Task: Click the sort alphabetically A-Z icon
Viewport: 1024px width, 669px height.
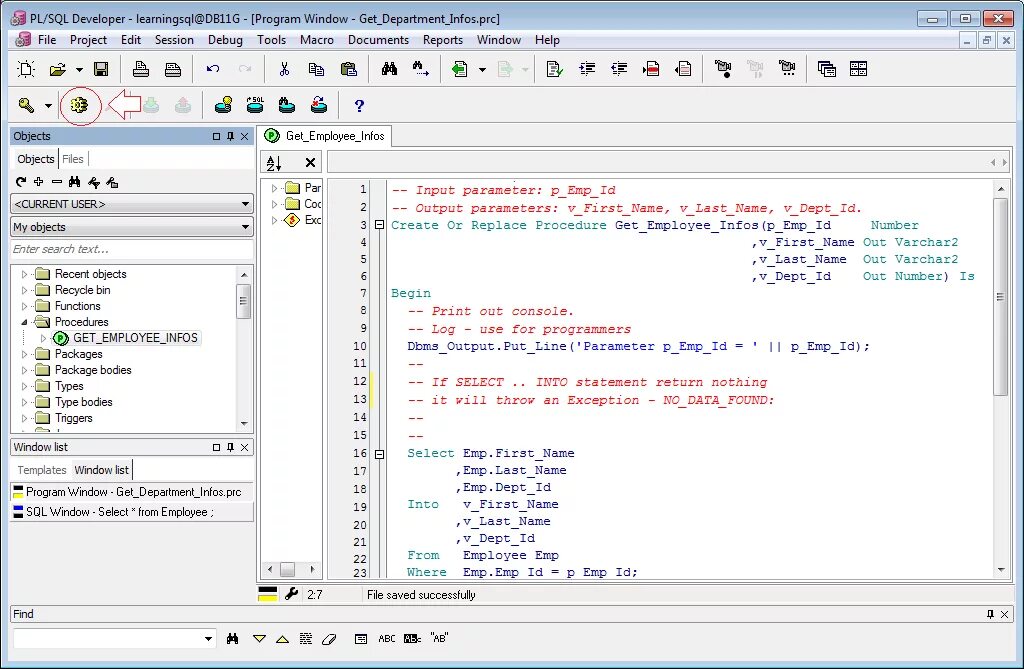Action: click(274, 163)
